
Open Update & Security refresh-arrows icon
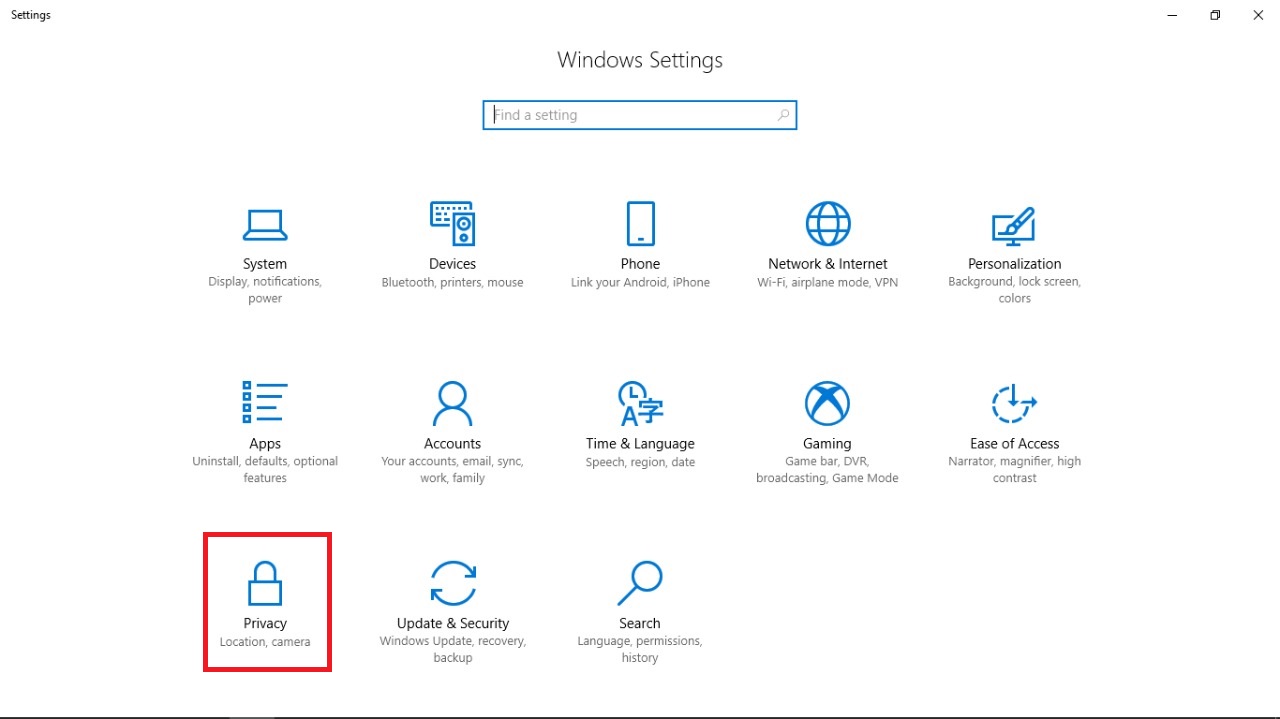pyautogui.click(x=453, y=583)
